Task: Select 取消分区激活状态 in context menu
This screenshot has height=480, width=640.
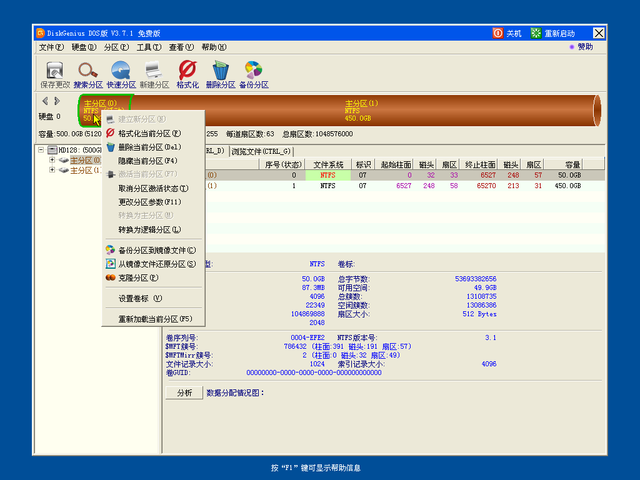Action: [153, 189]
